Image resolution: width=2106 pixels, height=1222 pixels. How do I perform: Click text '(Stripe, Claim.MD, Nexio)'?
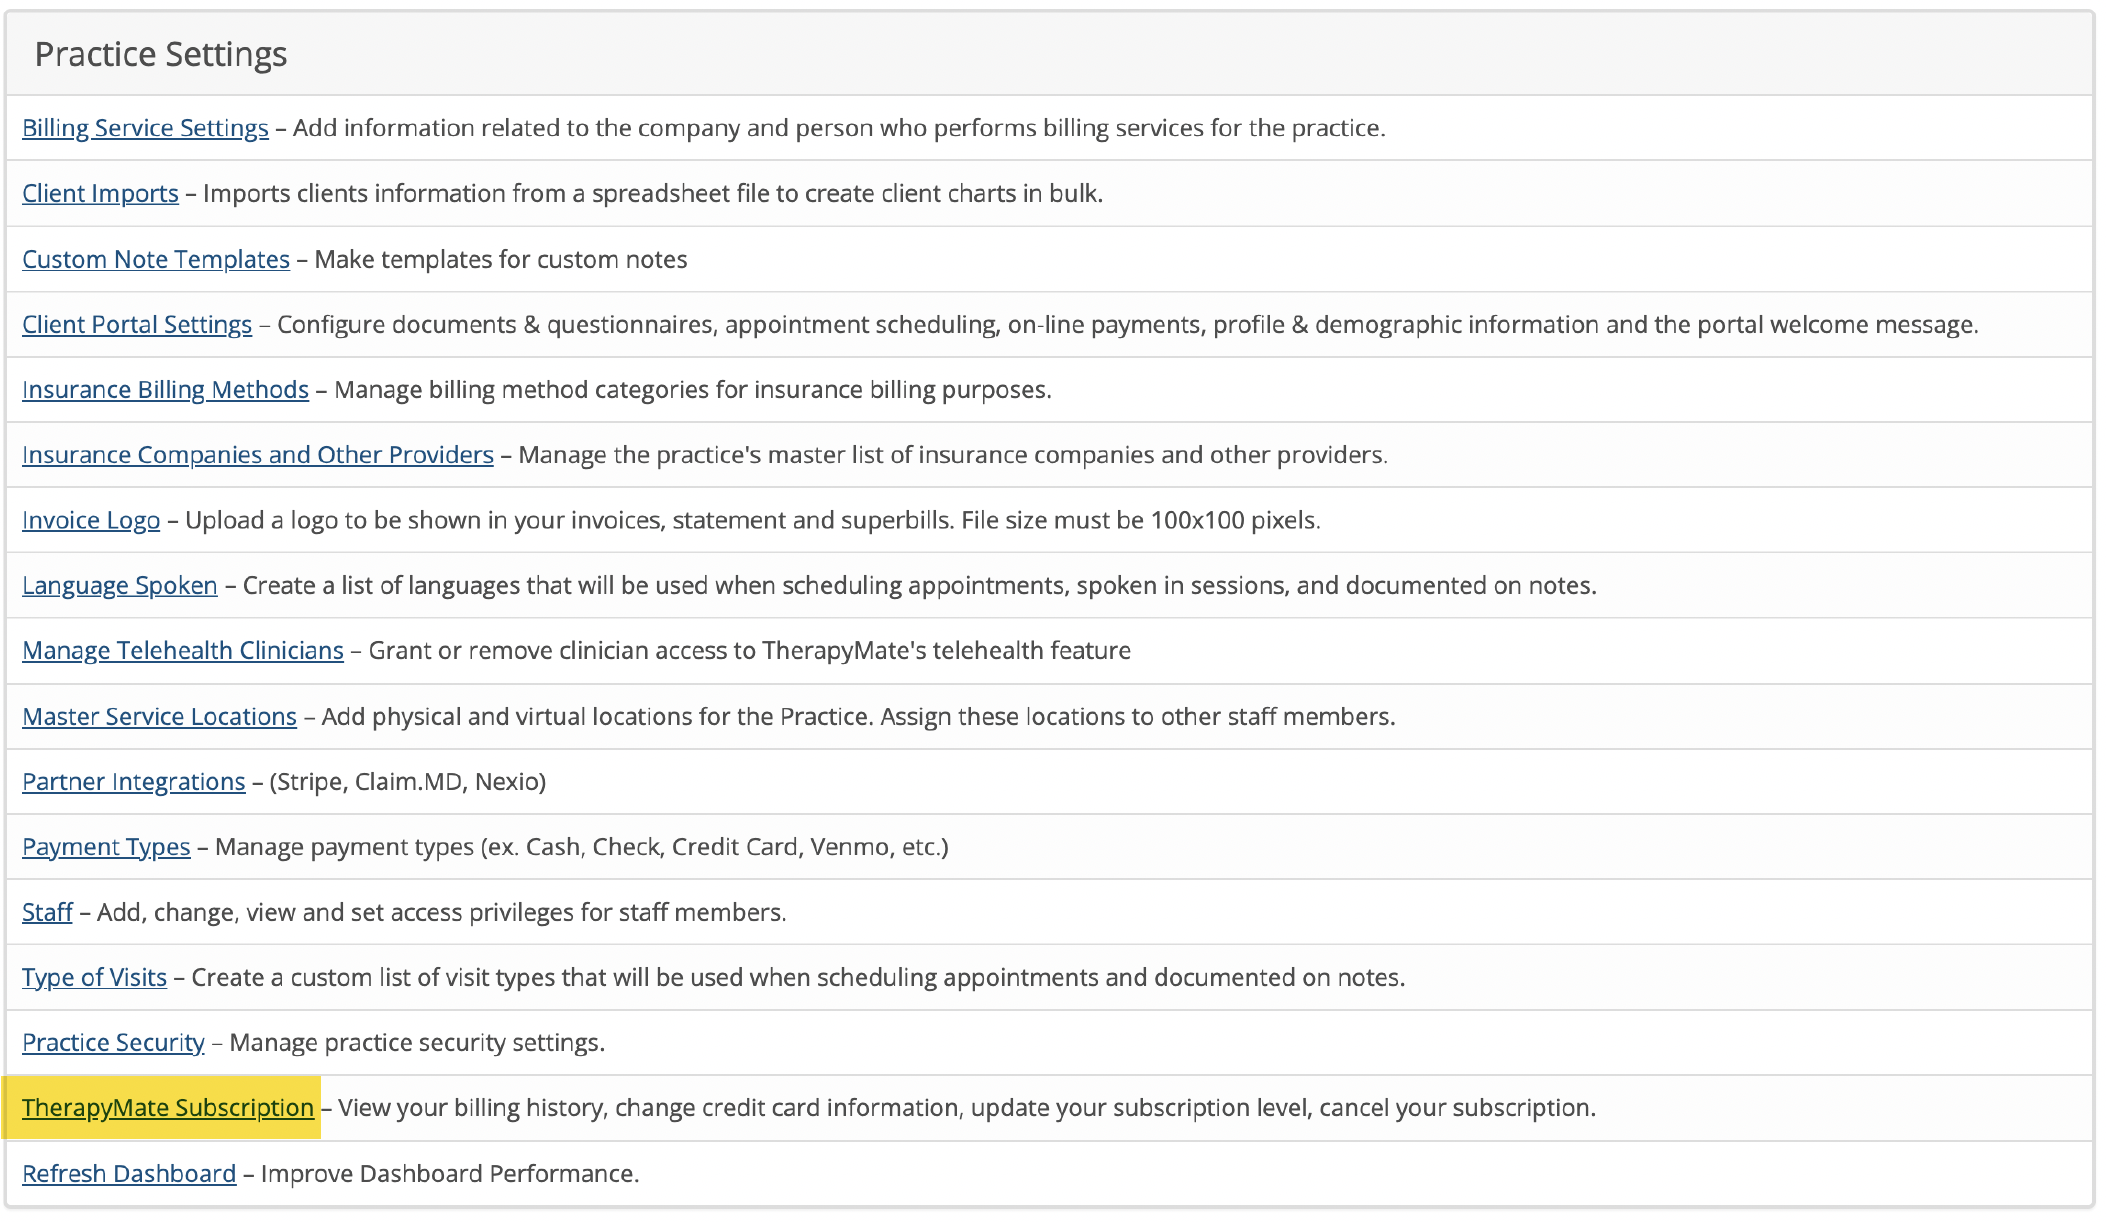(408, 781)
